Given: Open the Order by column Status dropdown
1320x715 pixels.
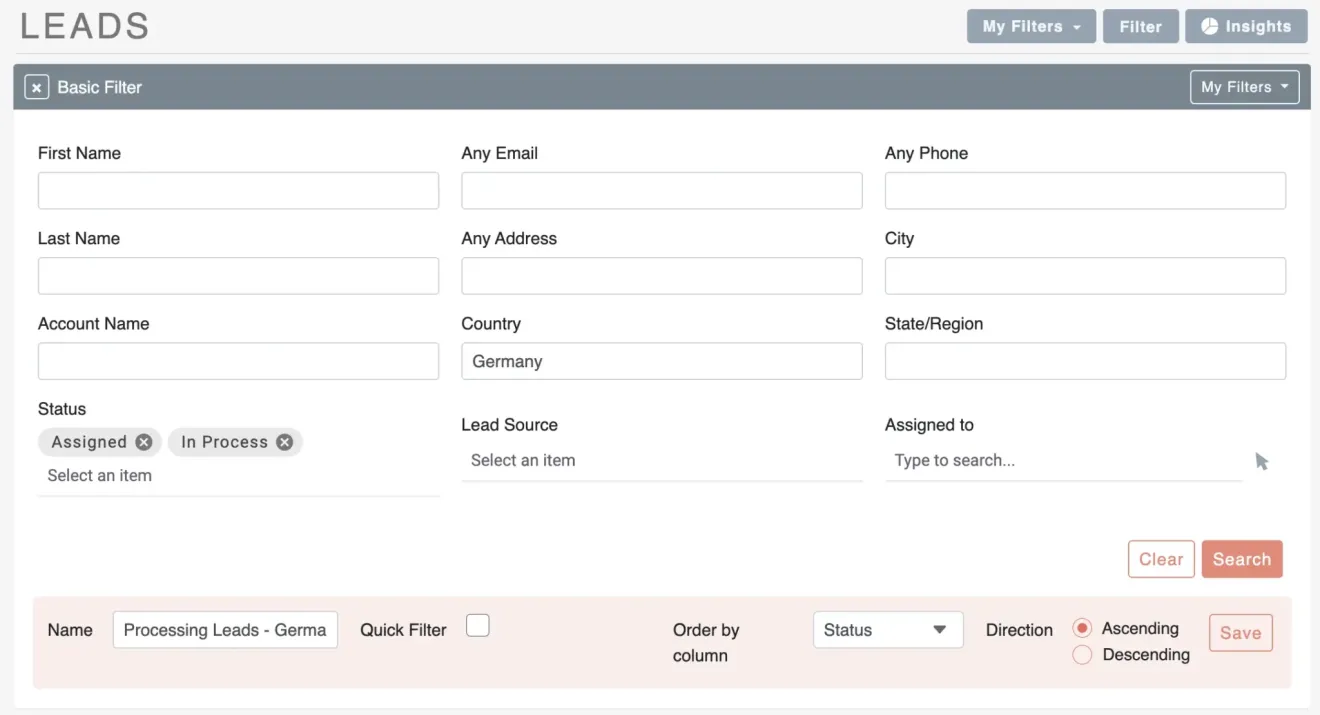Looking at the screenshot, I should pos(887,629).
